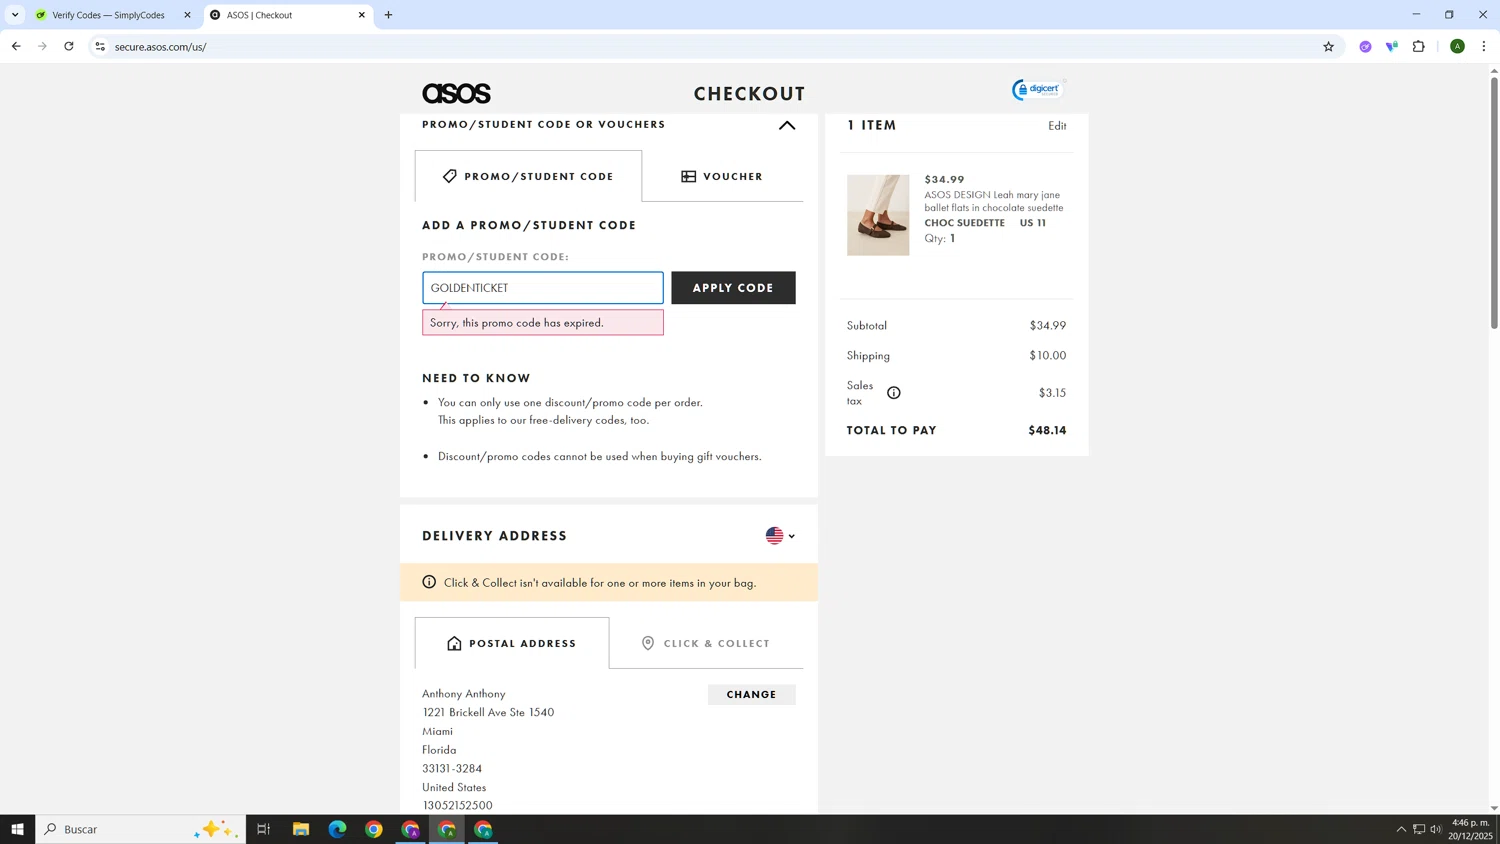Collapse the promo/student code section chevron

click(x=787, y=125)
